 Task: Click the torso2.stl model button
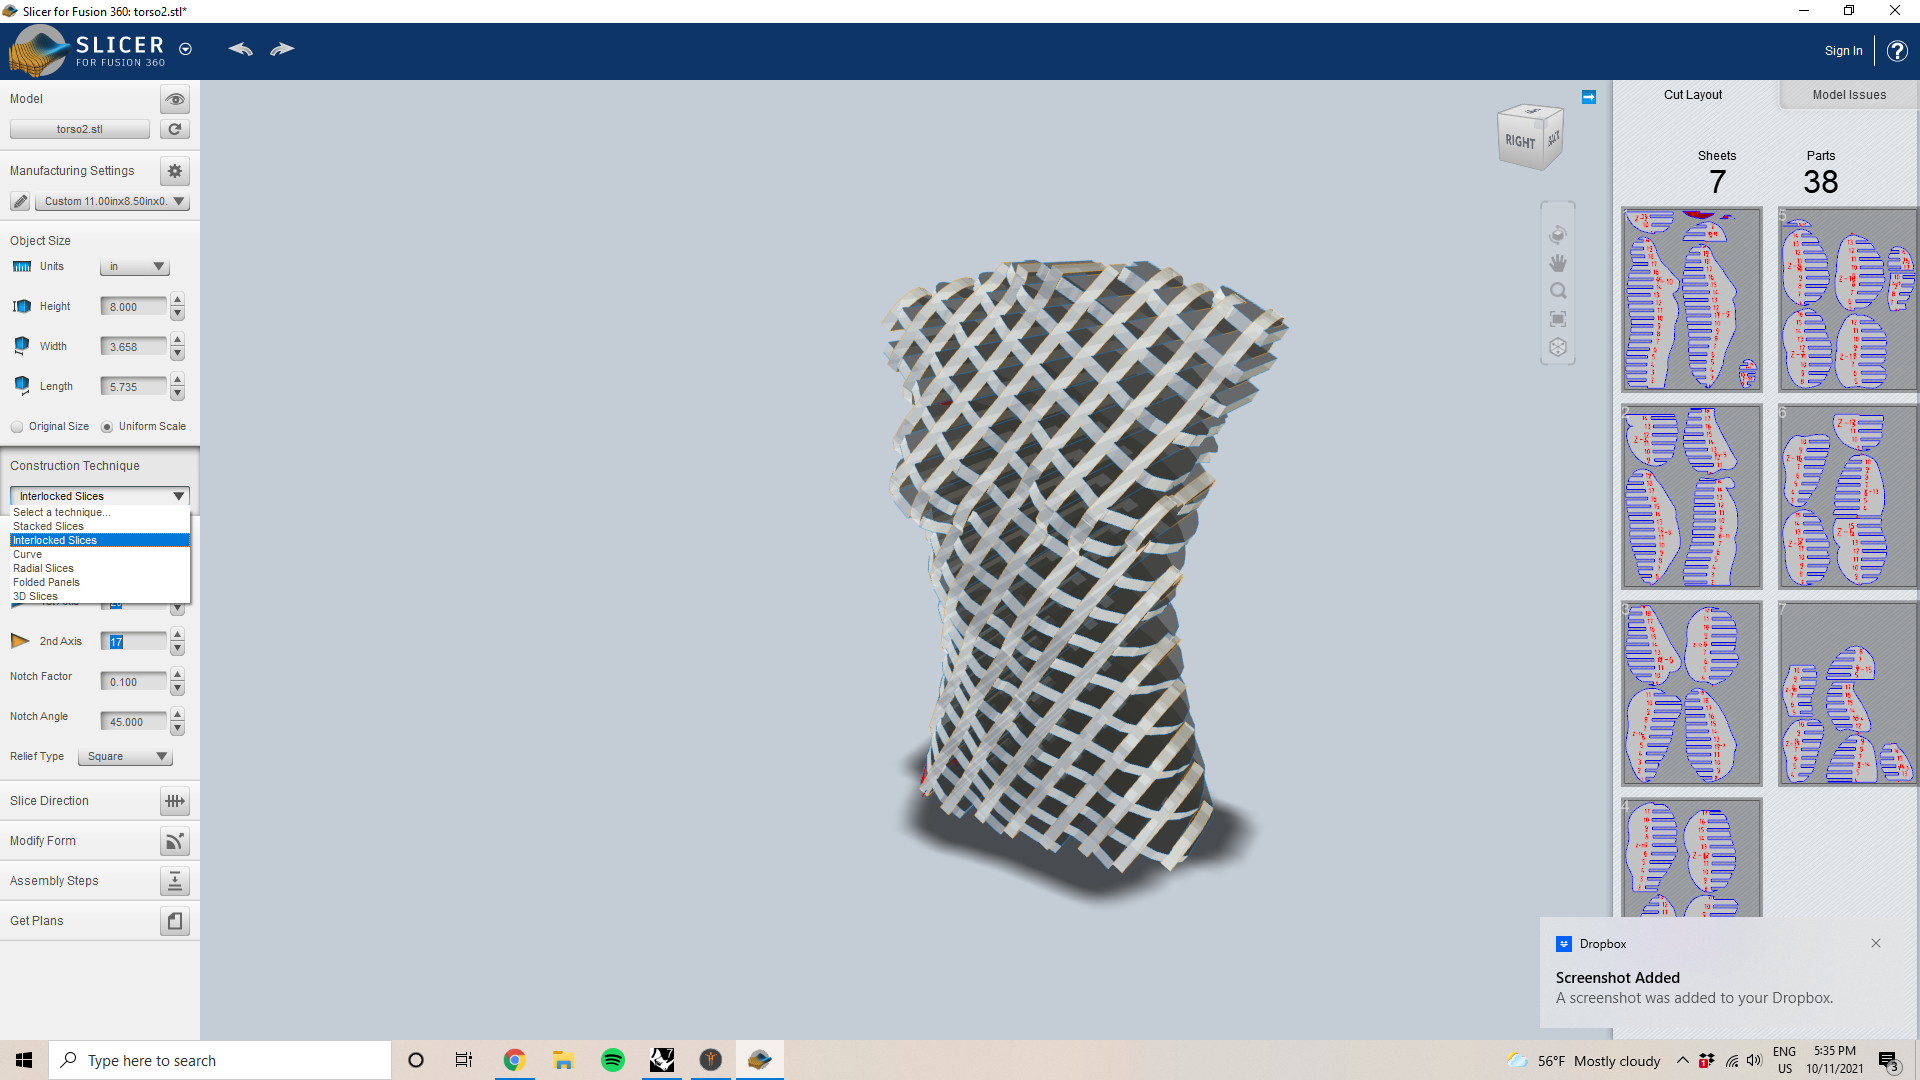[x=80, y=129]
